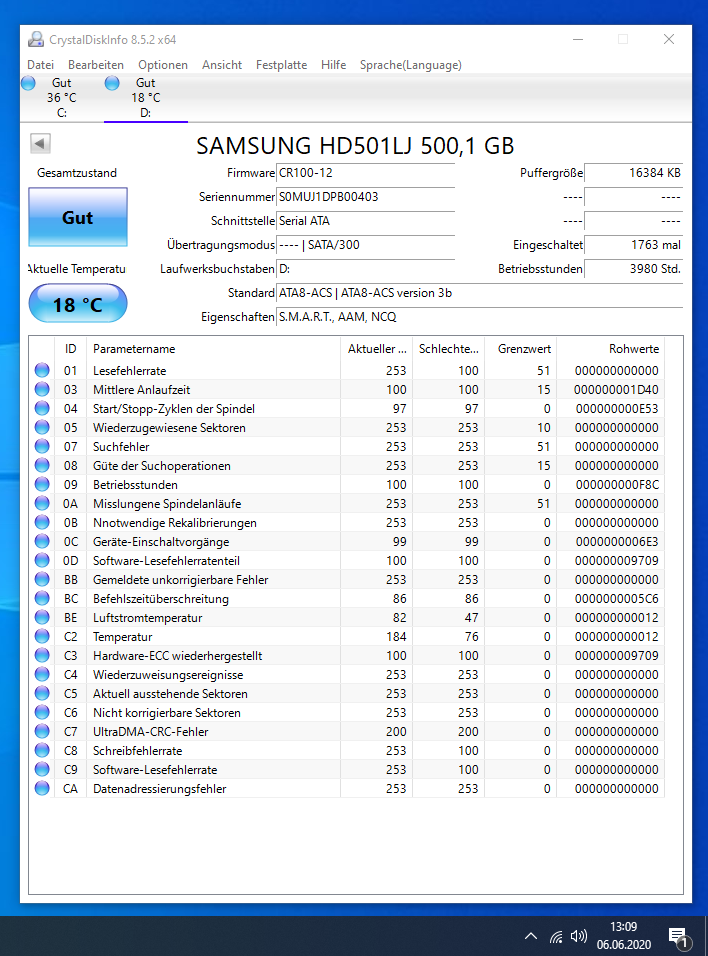Click the Seriennummer field
Viewport: 708px width, 956px height.
366,197
